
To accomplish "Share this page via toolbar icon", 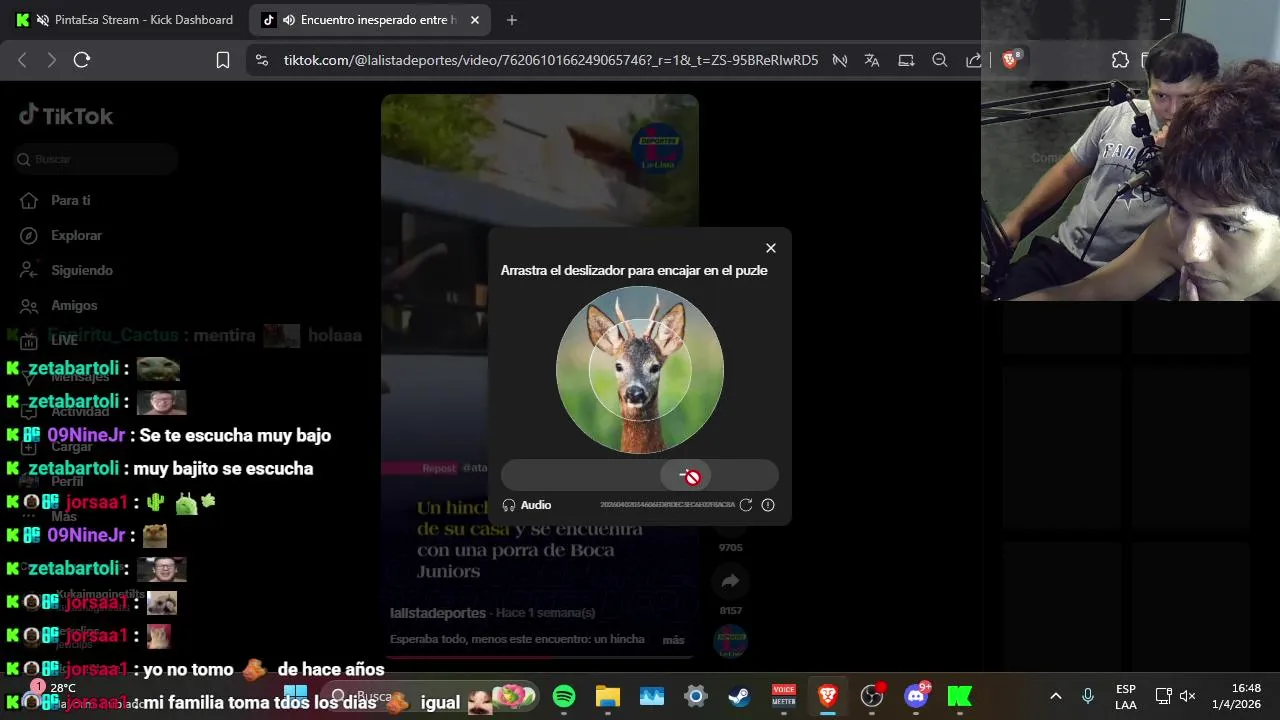I will 974,60.
